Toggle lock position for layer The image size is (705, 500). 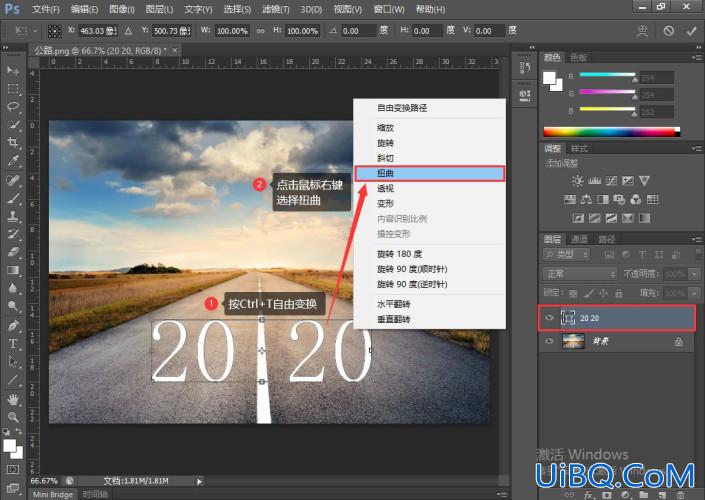(603, 294)
